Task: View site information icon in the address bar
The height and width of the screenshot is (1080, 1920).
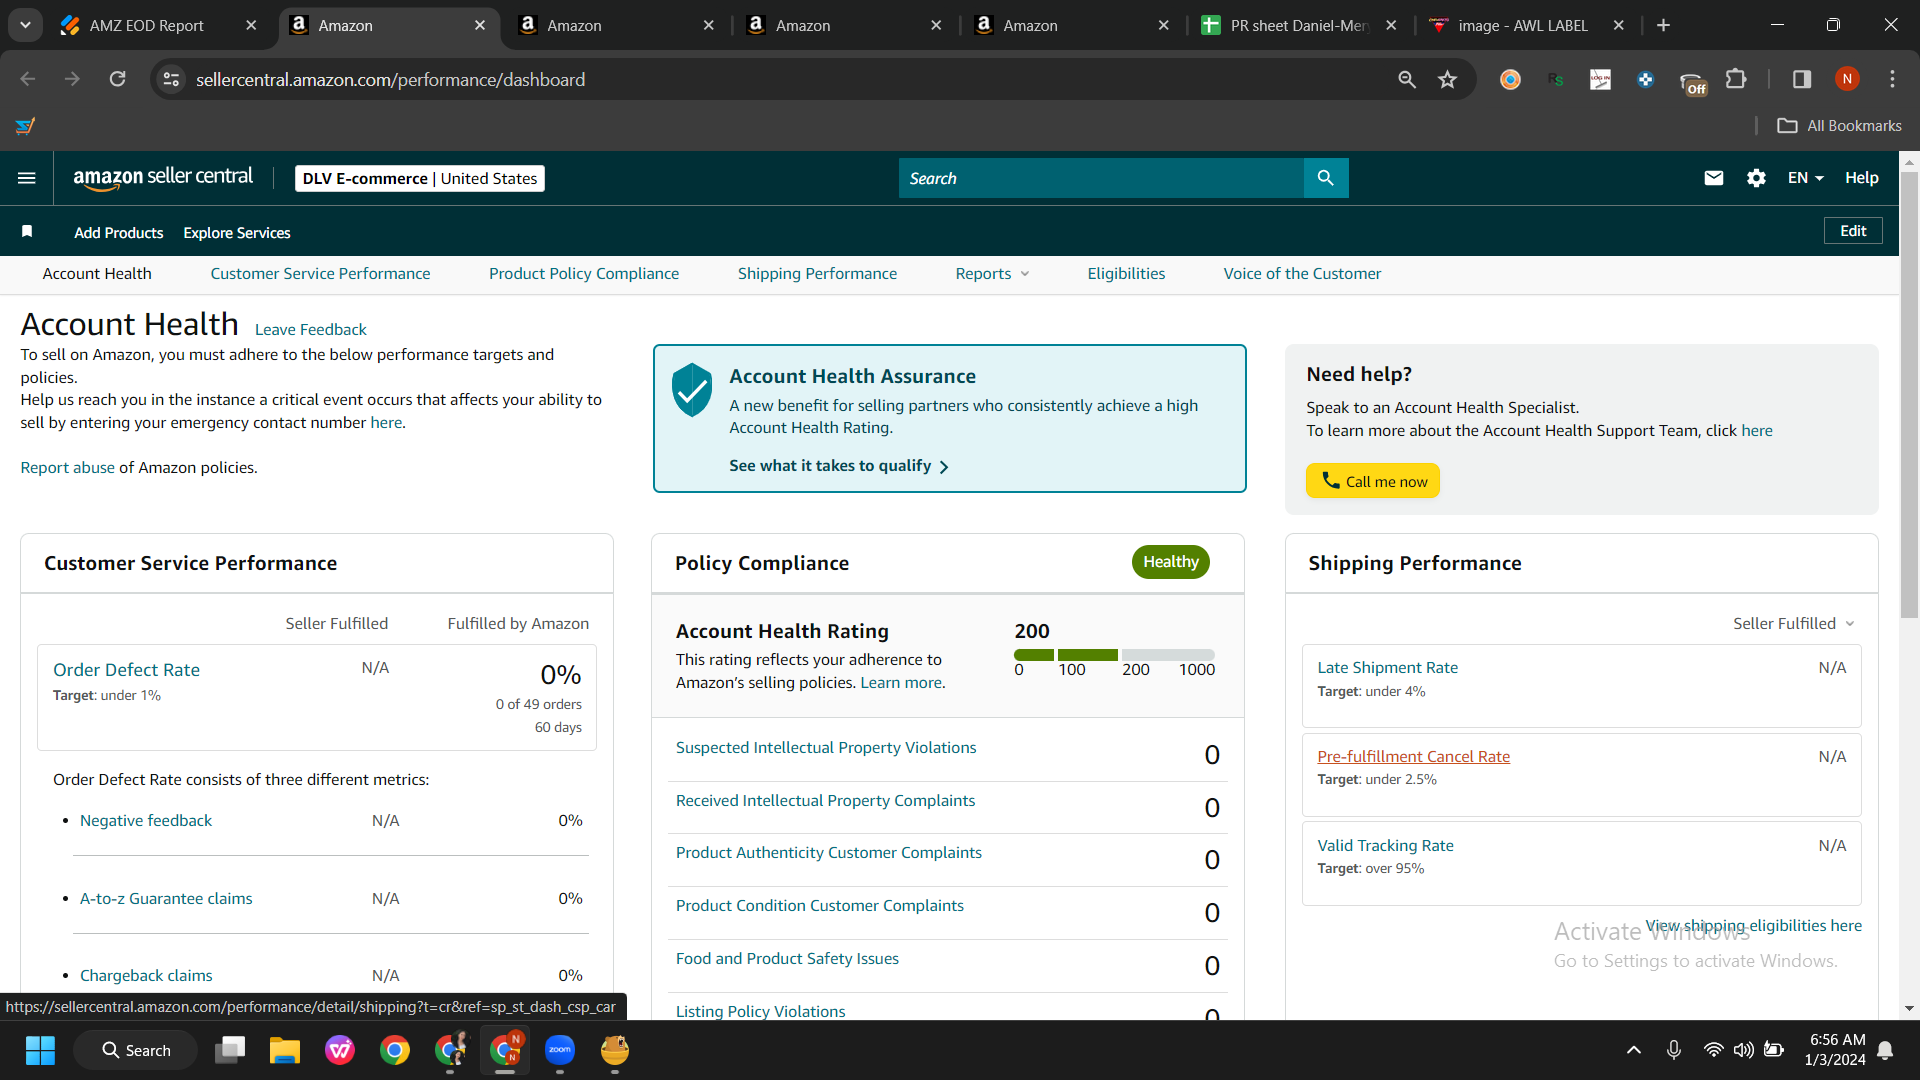Action: pos(172,79)
